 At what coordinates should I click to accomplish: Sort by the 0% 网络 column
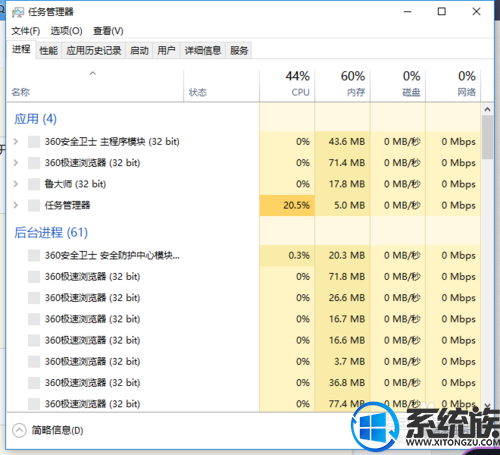[453, 85]
